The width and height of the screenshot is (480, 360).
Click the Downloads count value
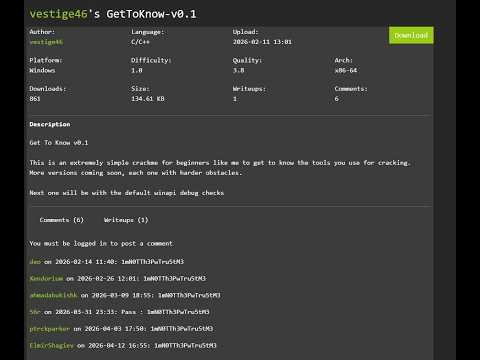(x=35, y=99)
